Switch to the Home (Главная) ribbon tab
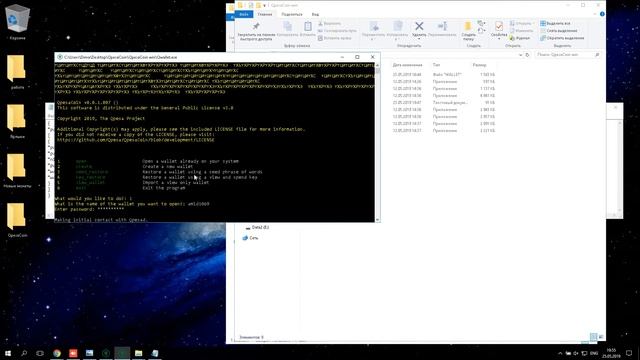The width and height of the screenshot is (640, 360). pos(264,14)
